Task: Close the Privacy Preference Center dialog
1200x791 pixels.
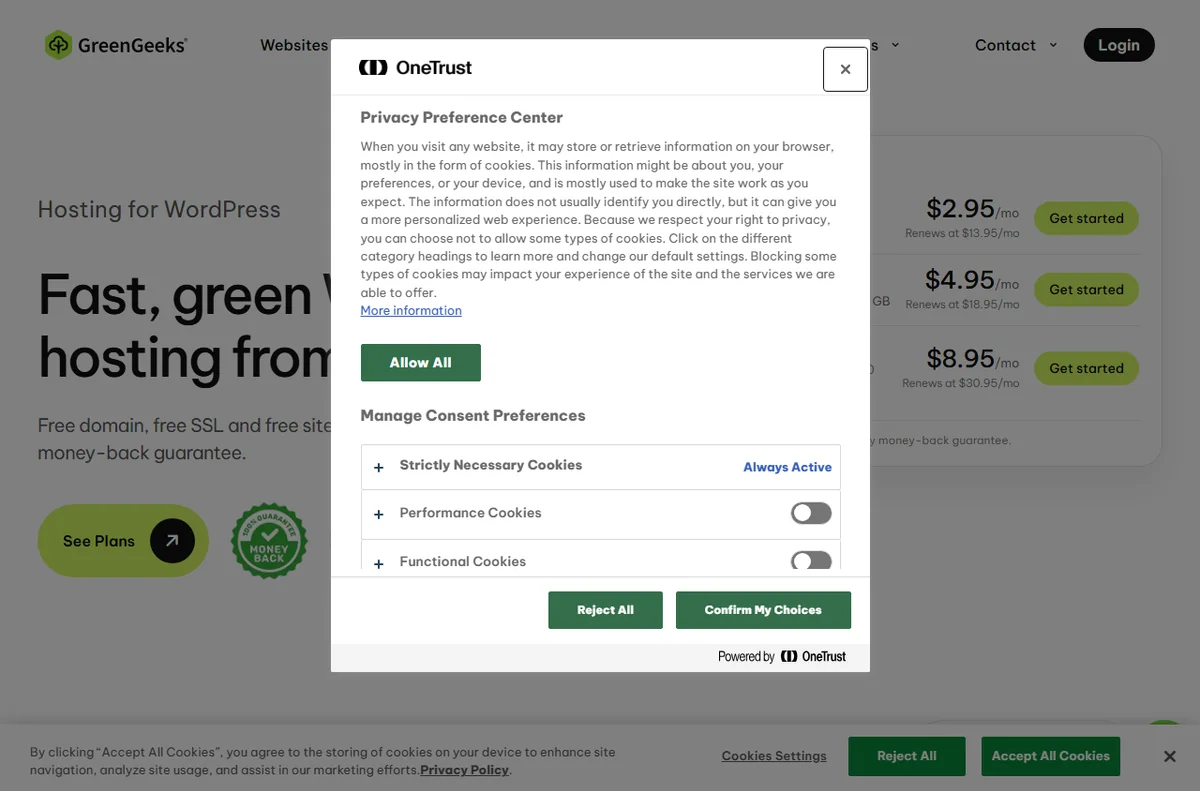Action: click(x=845, y=69)
